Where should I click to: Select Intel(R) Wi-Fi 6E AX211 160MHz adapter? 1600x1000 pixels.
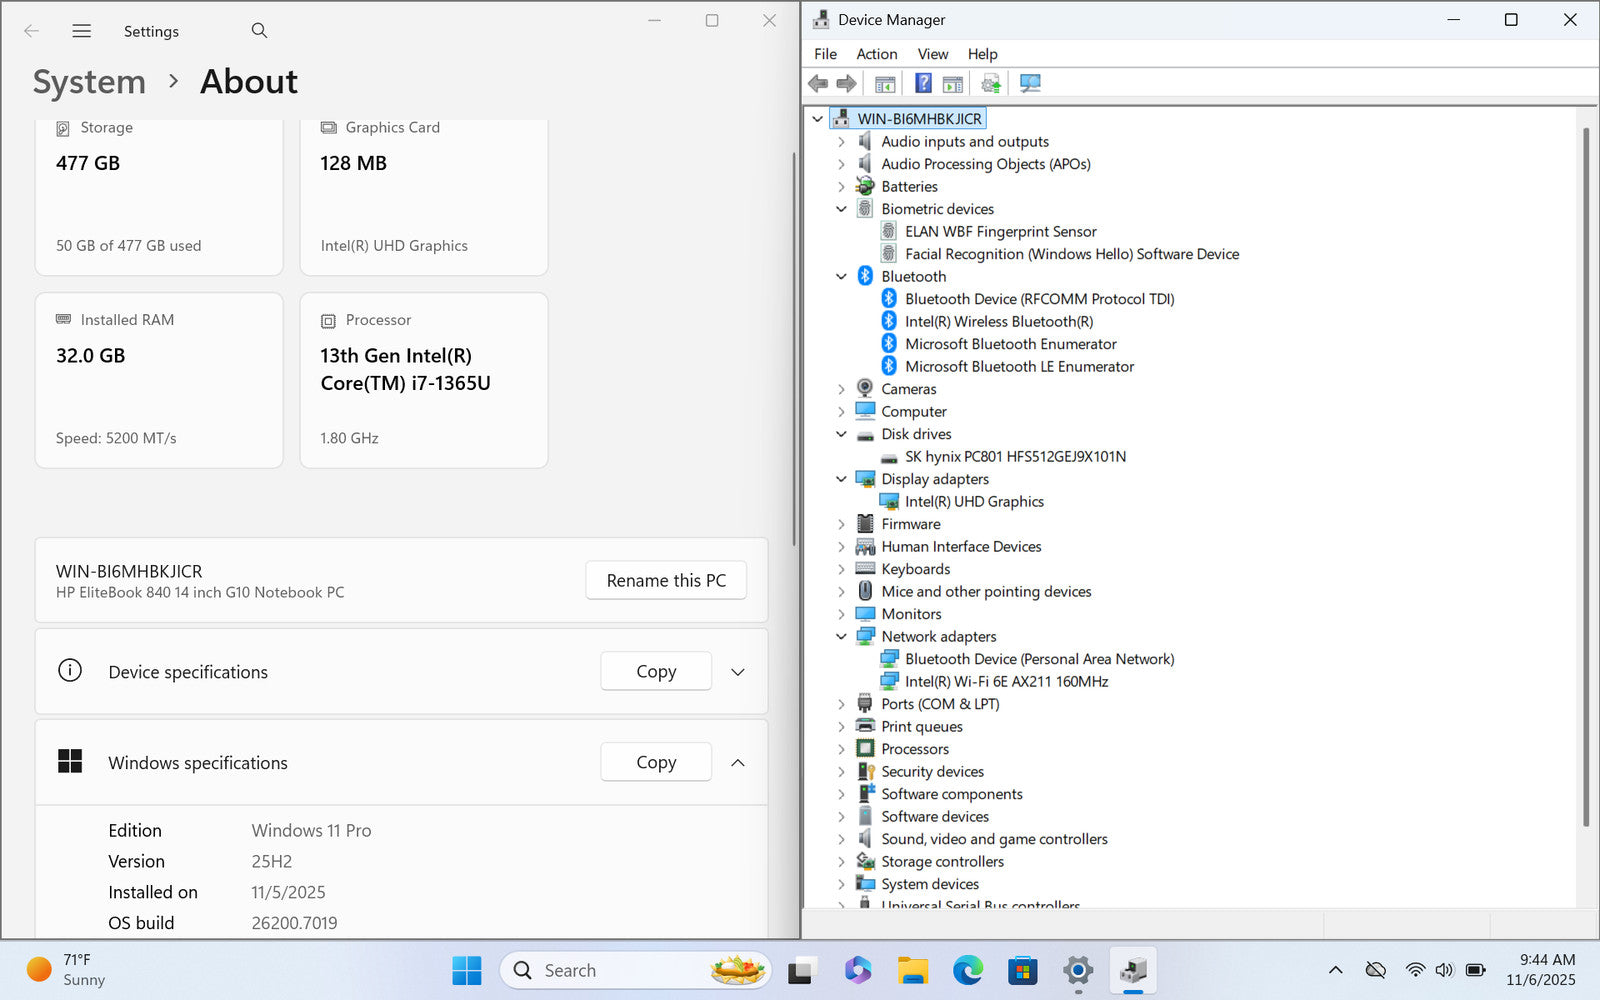1006,681
